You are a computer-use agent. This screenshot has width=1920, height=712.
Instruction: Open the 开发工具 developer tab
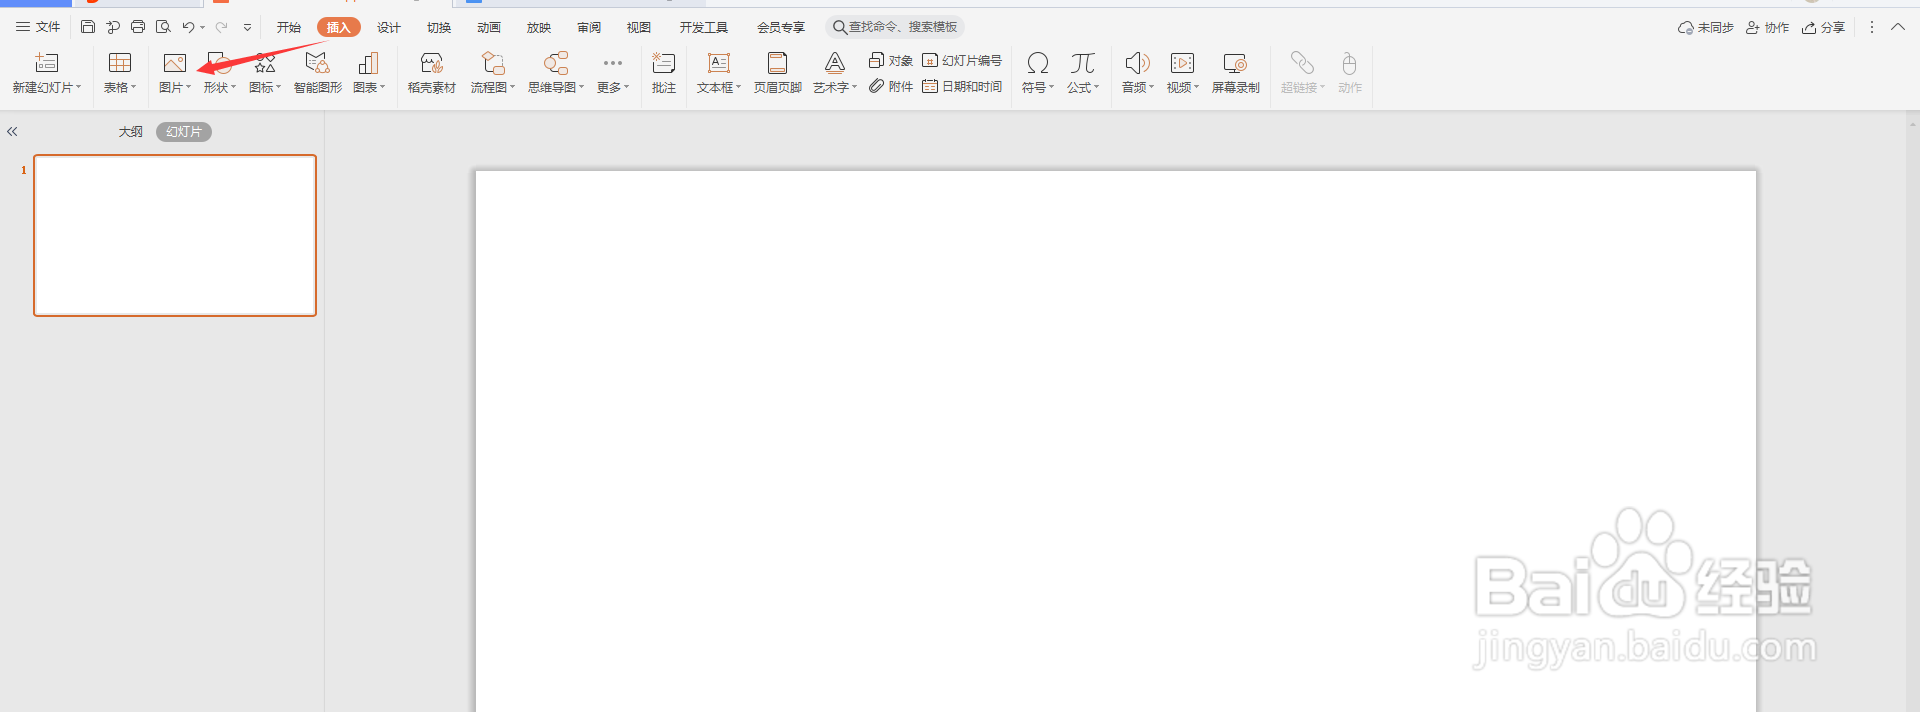pos(704,27)
